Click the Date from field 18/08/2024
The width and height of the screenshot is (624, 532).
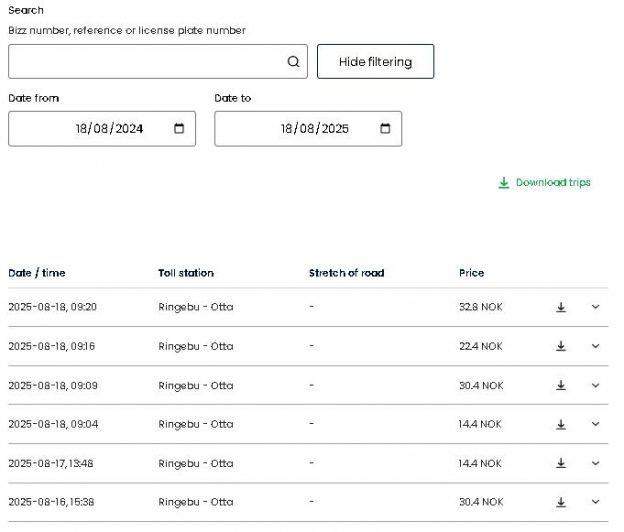102,129
